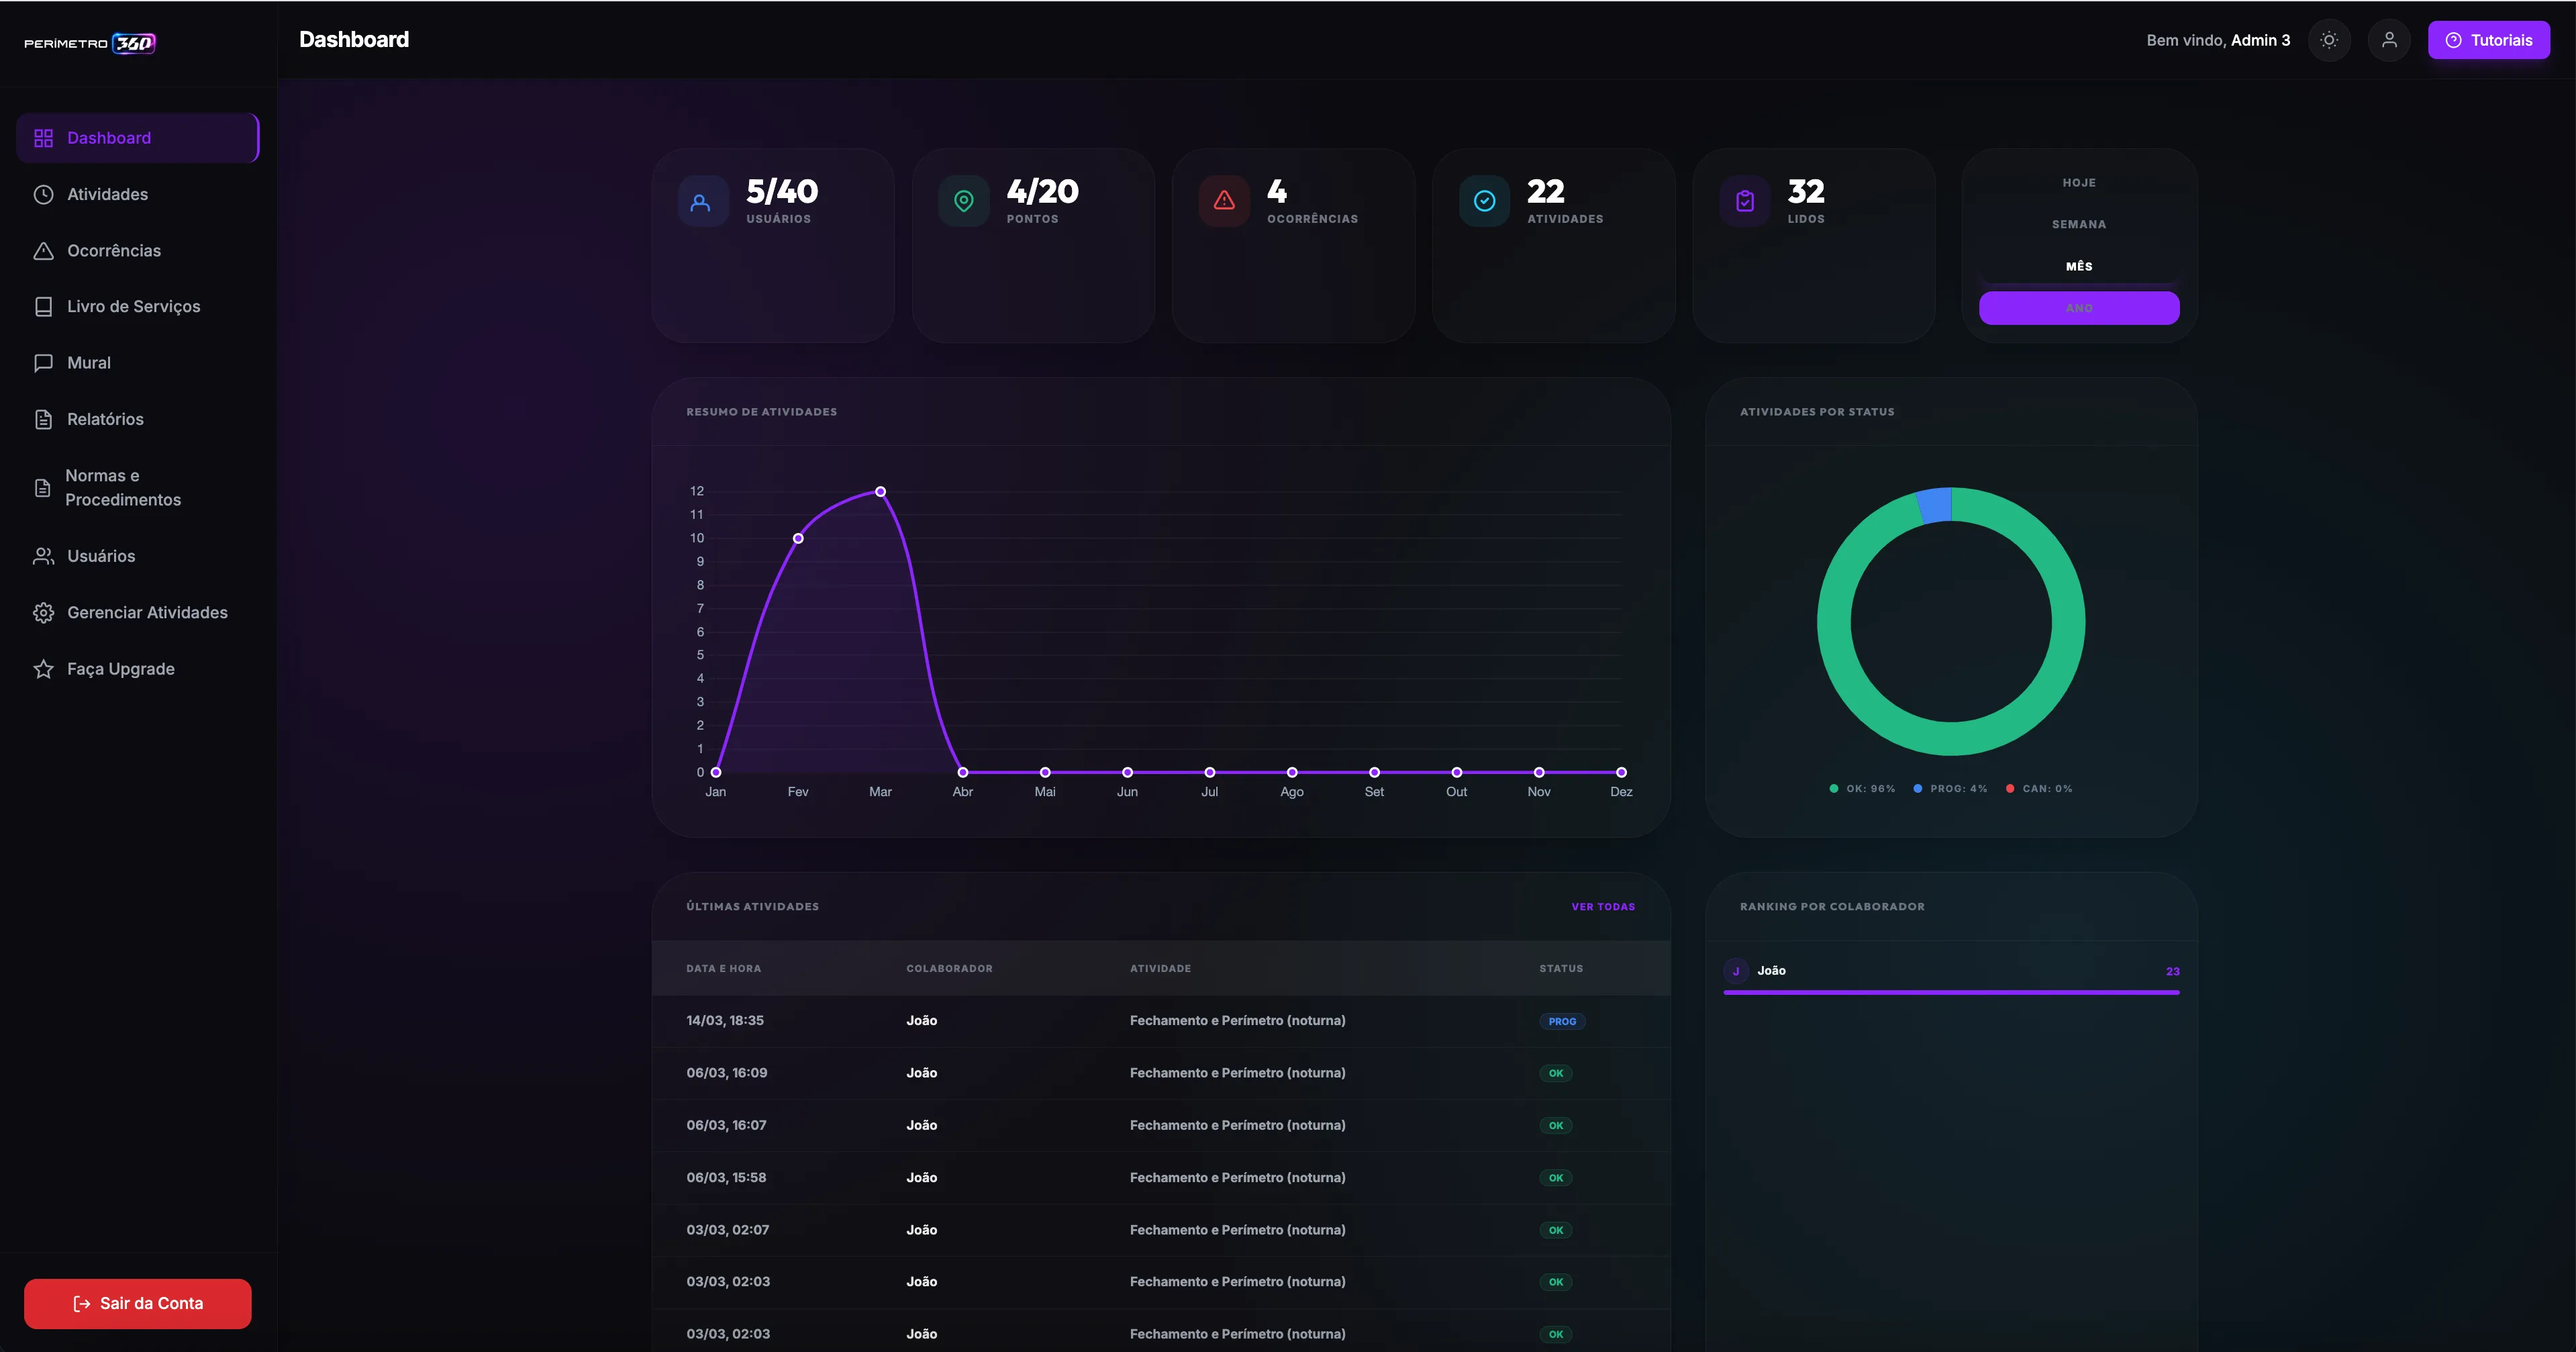Click the 14/03, 18:35 date cell
2576x1352 pixels.
pyautogui.click(x=725, y=1021)
